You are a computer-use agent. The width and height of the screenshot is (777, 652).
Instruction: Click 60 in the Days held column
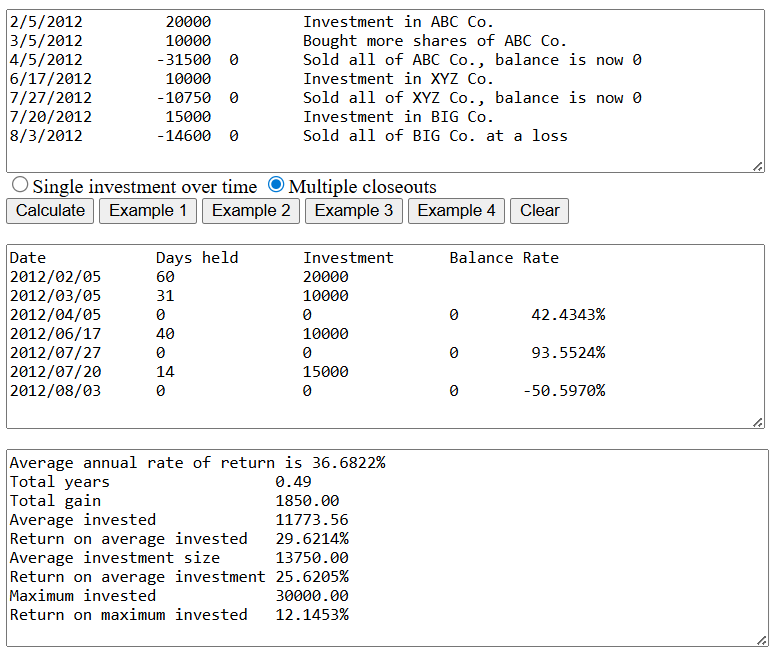165,276
